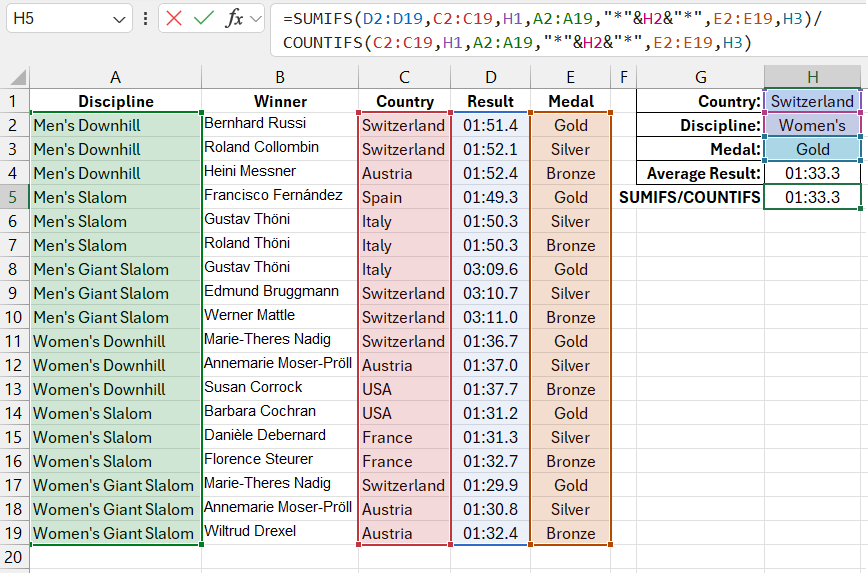The height and width of the screenshot is (573, 868).
Task: Open the Insert Function fx dialog
Action: 234,18
